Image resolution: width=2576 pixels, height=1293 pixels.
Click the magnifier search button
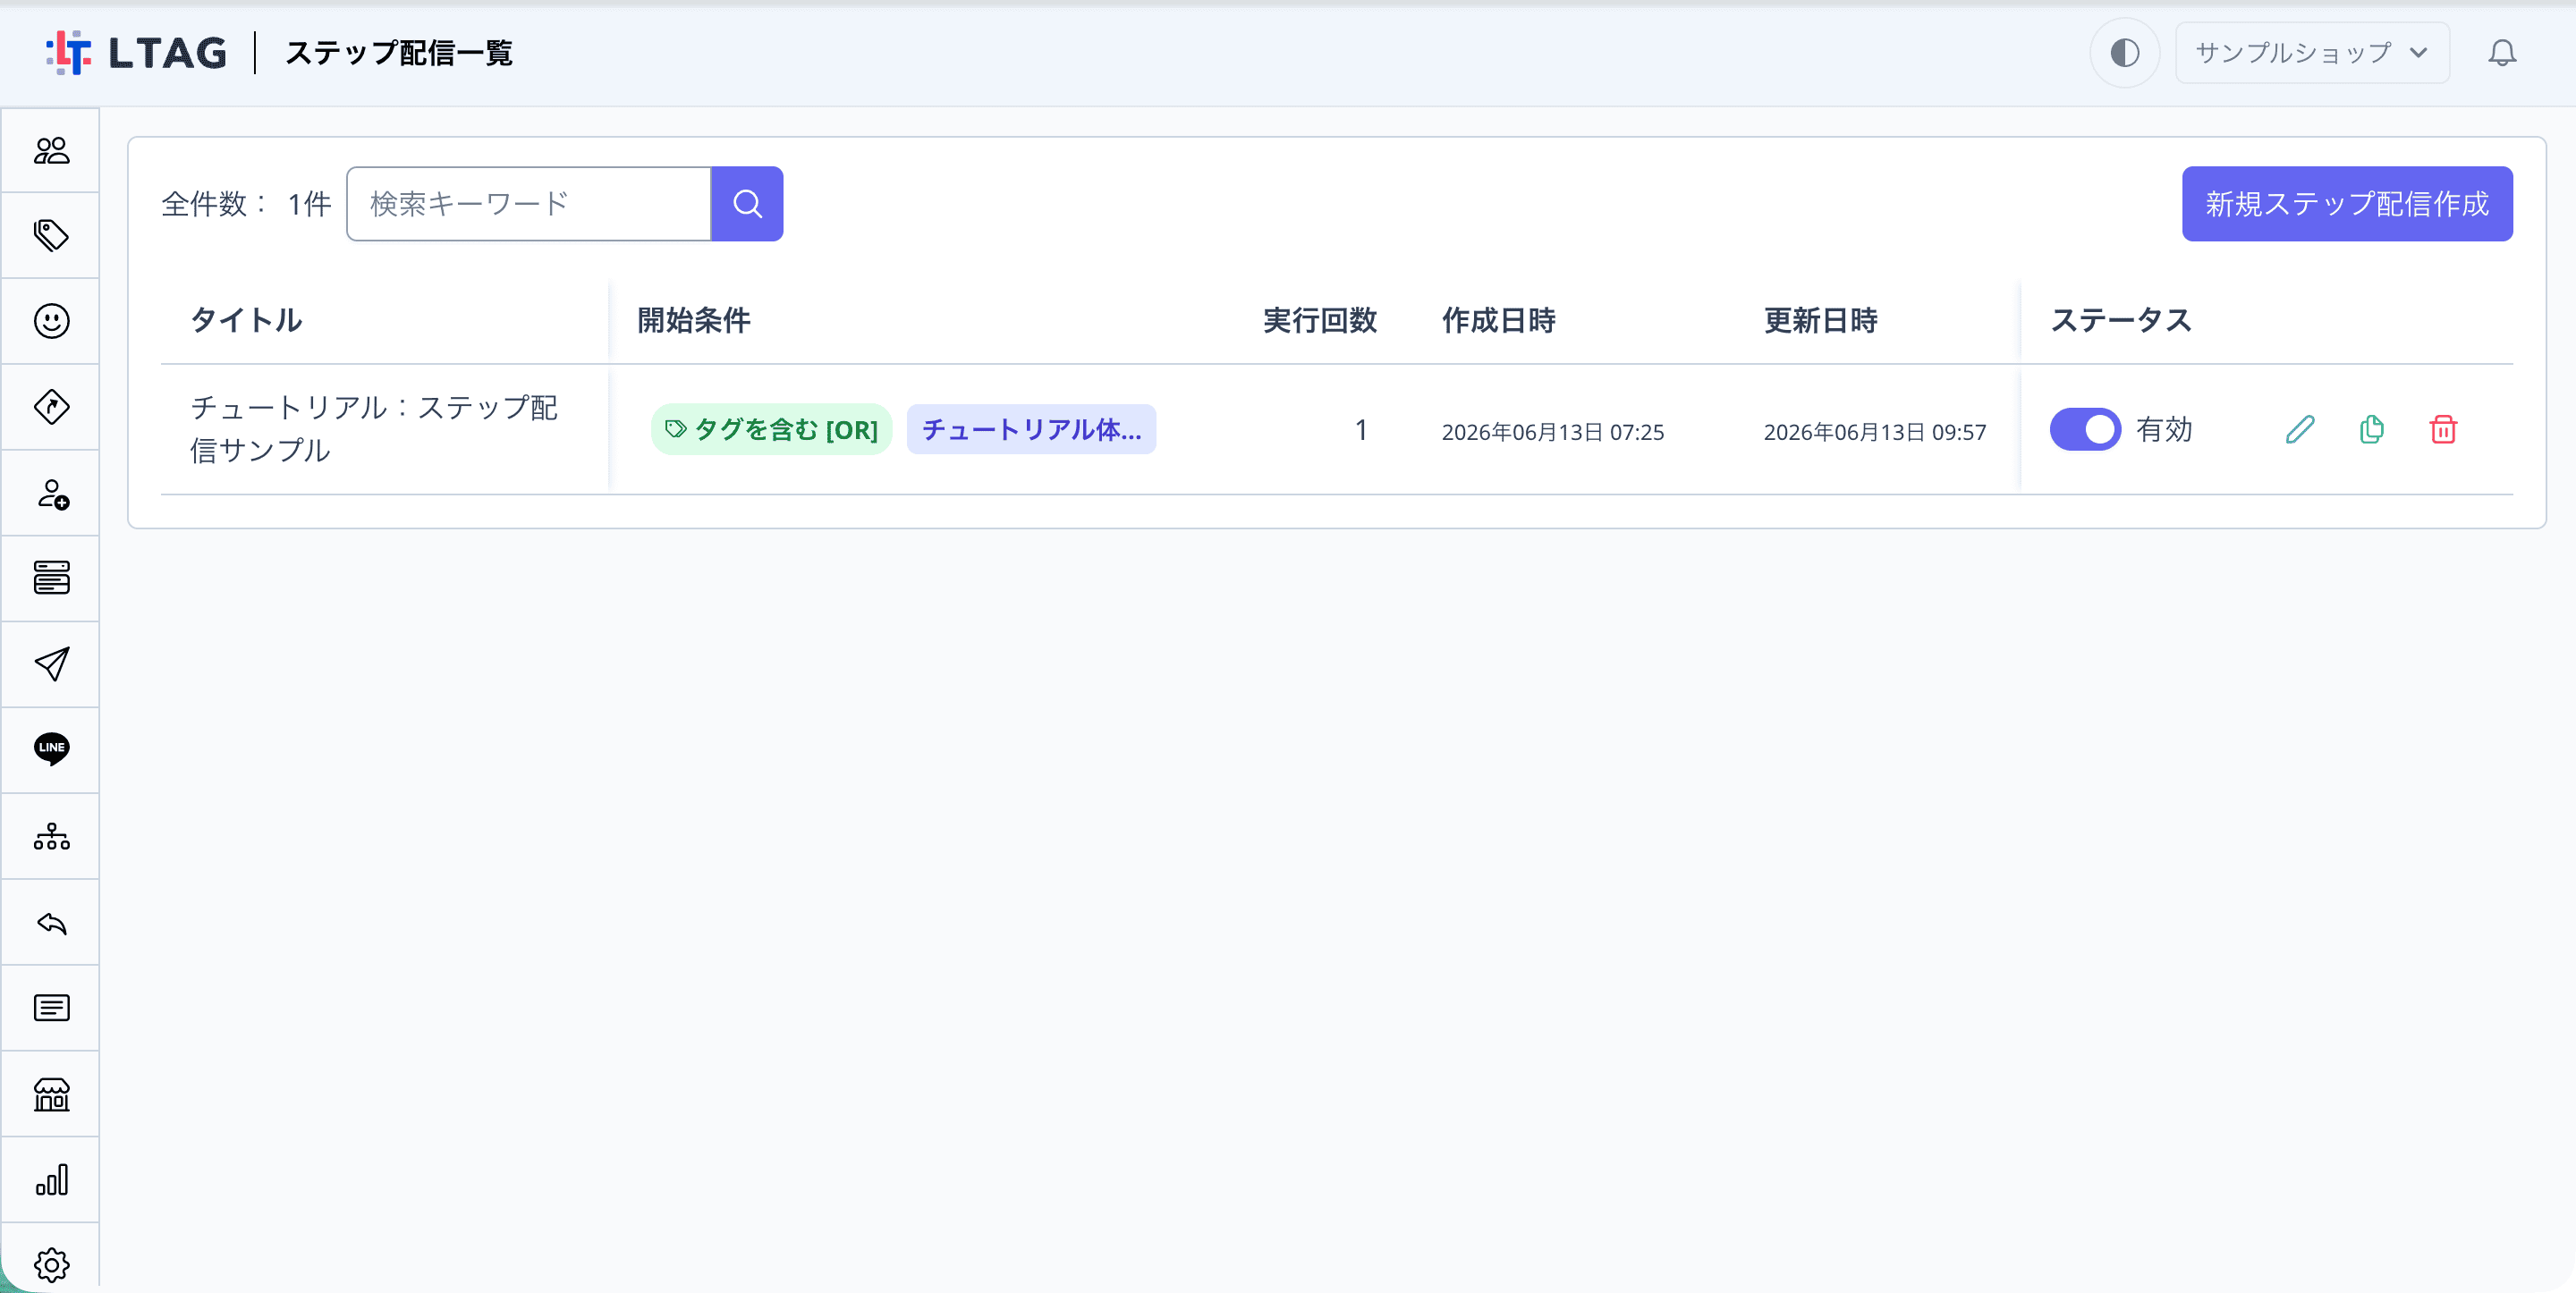[x=747, y=204]
